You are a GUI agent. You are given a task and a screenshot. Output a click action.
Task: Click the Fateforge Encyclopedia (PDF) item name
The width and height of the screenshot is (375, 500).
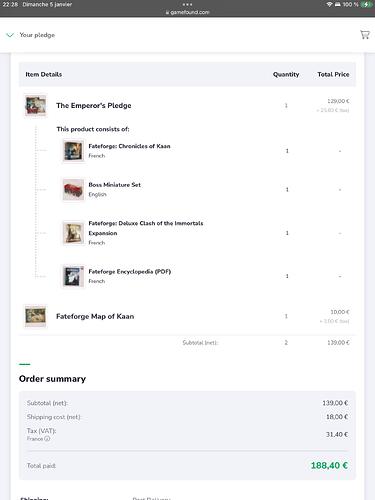(x=130, y=272)
